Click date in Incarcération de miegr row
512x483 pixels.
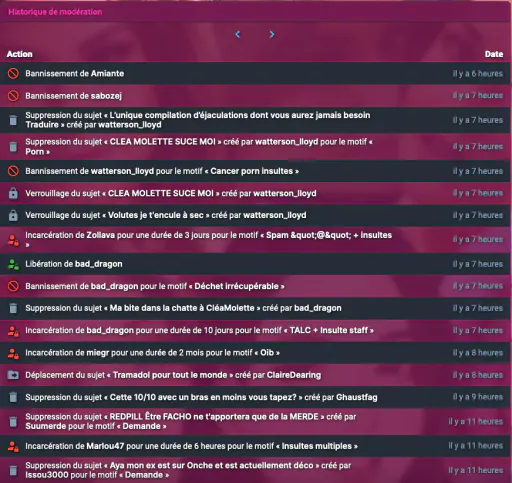click(478, 353)
